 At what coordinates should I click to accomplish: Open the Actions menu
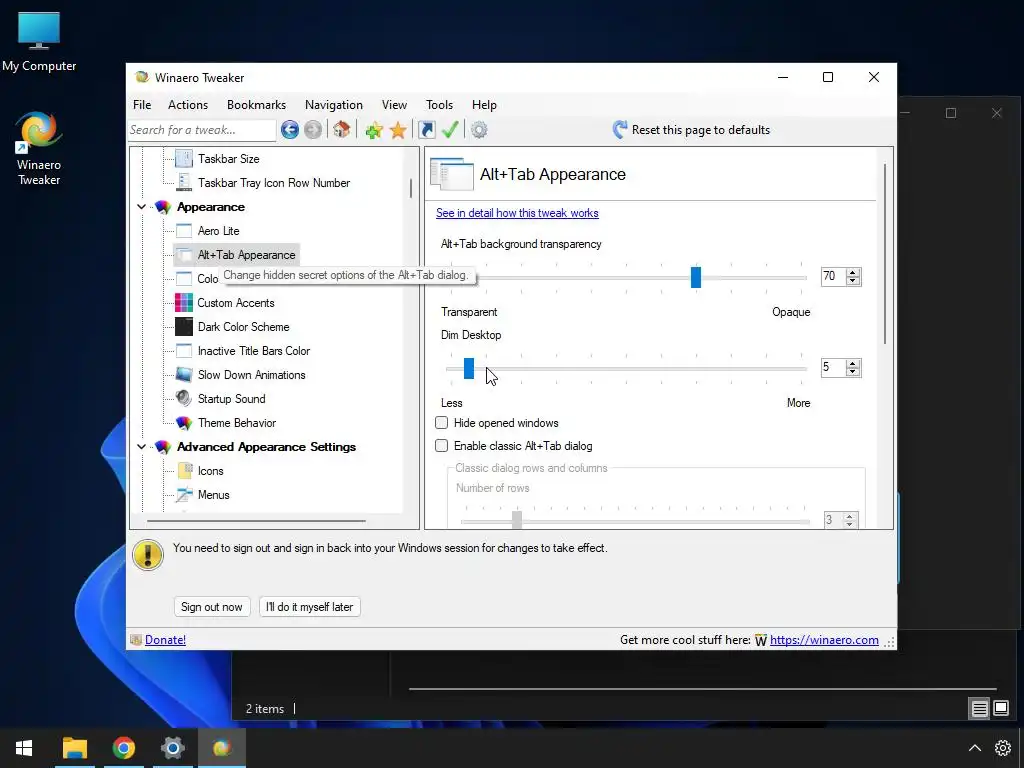click(188, 104)
